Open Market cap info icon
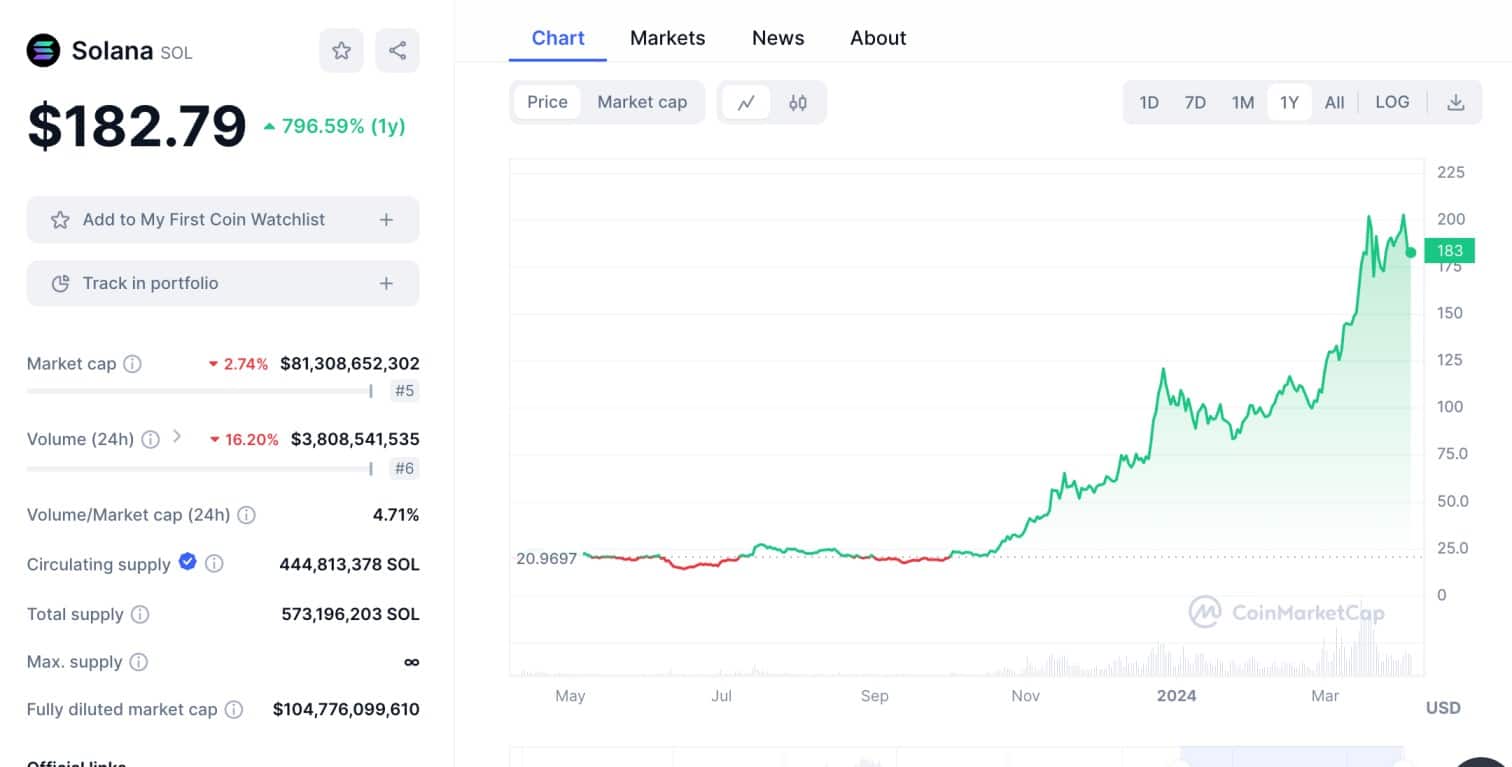 (x=132, y=364)
